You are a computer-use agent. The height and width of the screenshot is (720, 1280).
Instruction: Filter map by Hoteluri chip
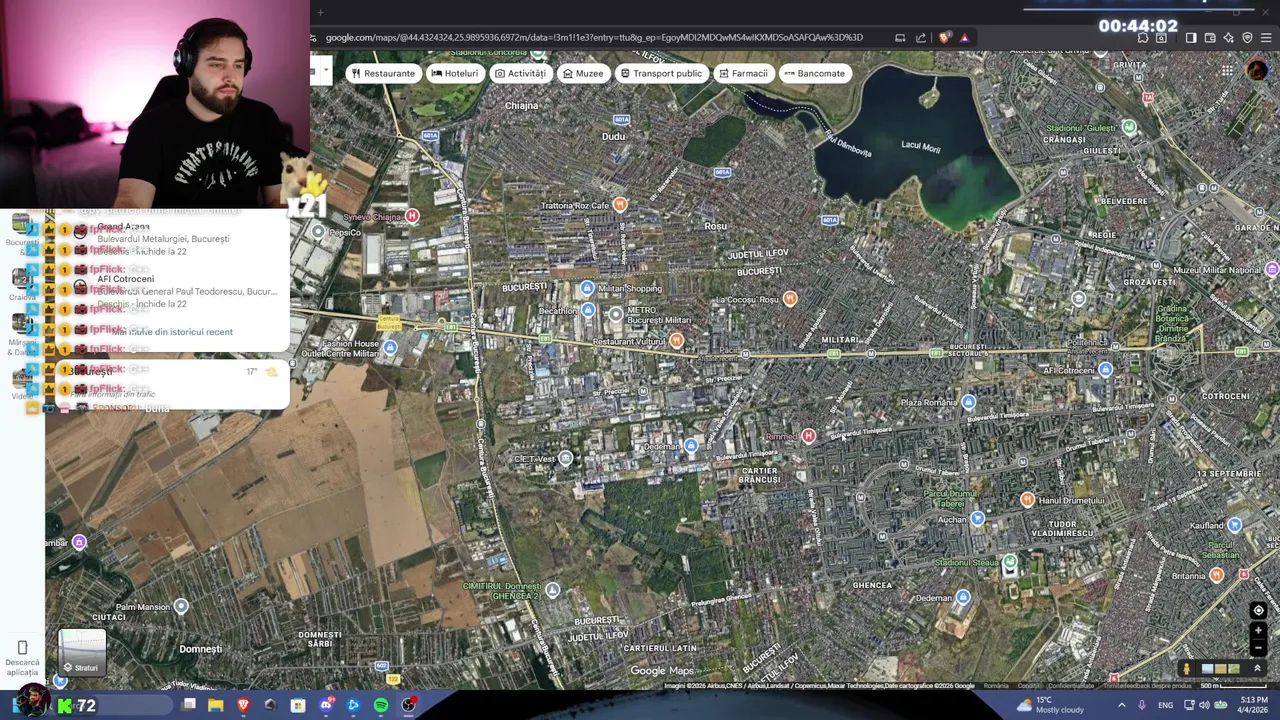[454, 73]
